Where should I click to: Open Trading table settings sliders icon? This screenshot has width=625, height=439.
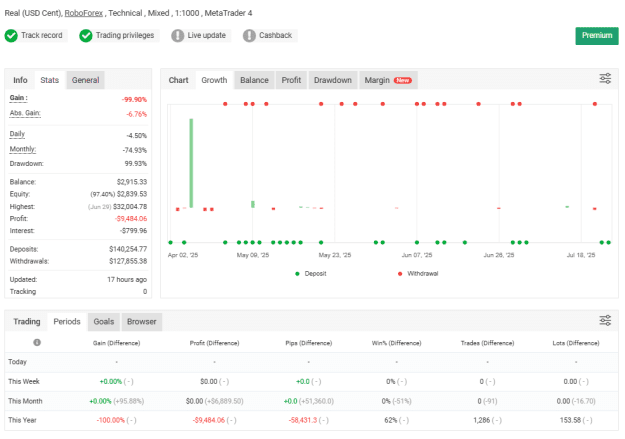click(605, 320)
